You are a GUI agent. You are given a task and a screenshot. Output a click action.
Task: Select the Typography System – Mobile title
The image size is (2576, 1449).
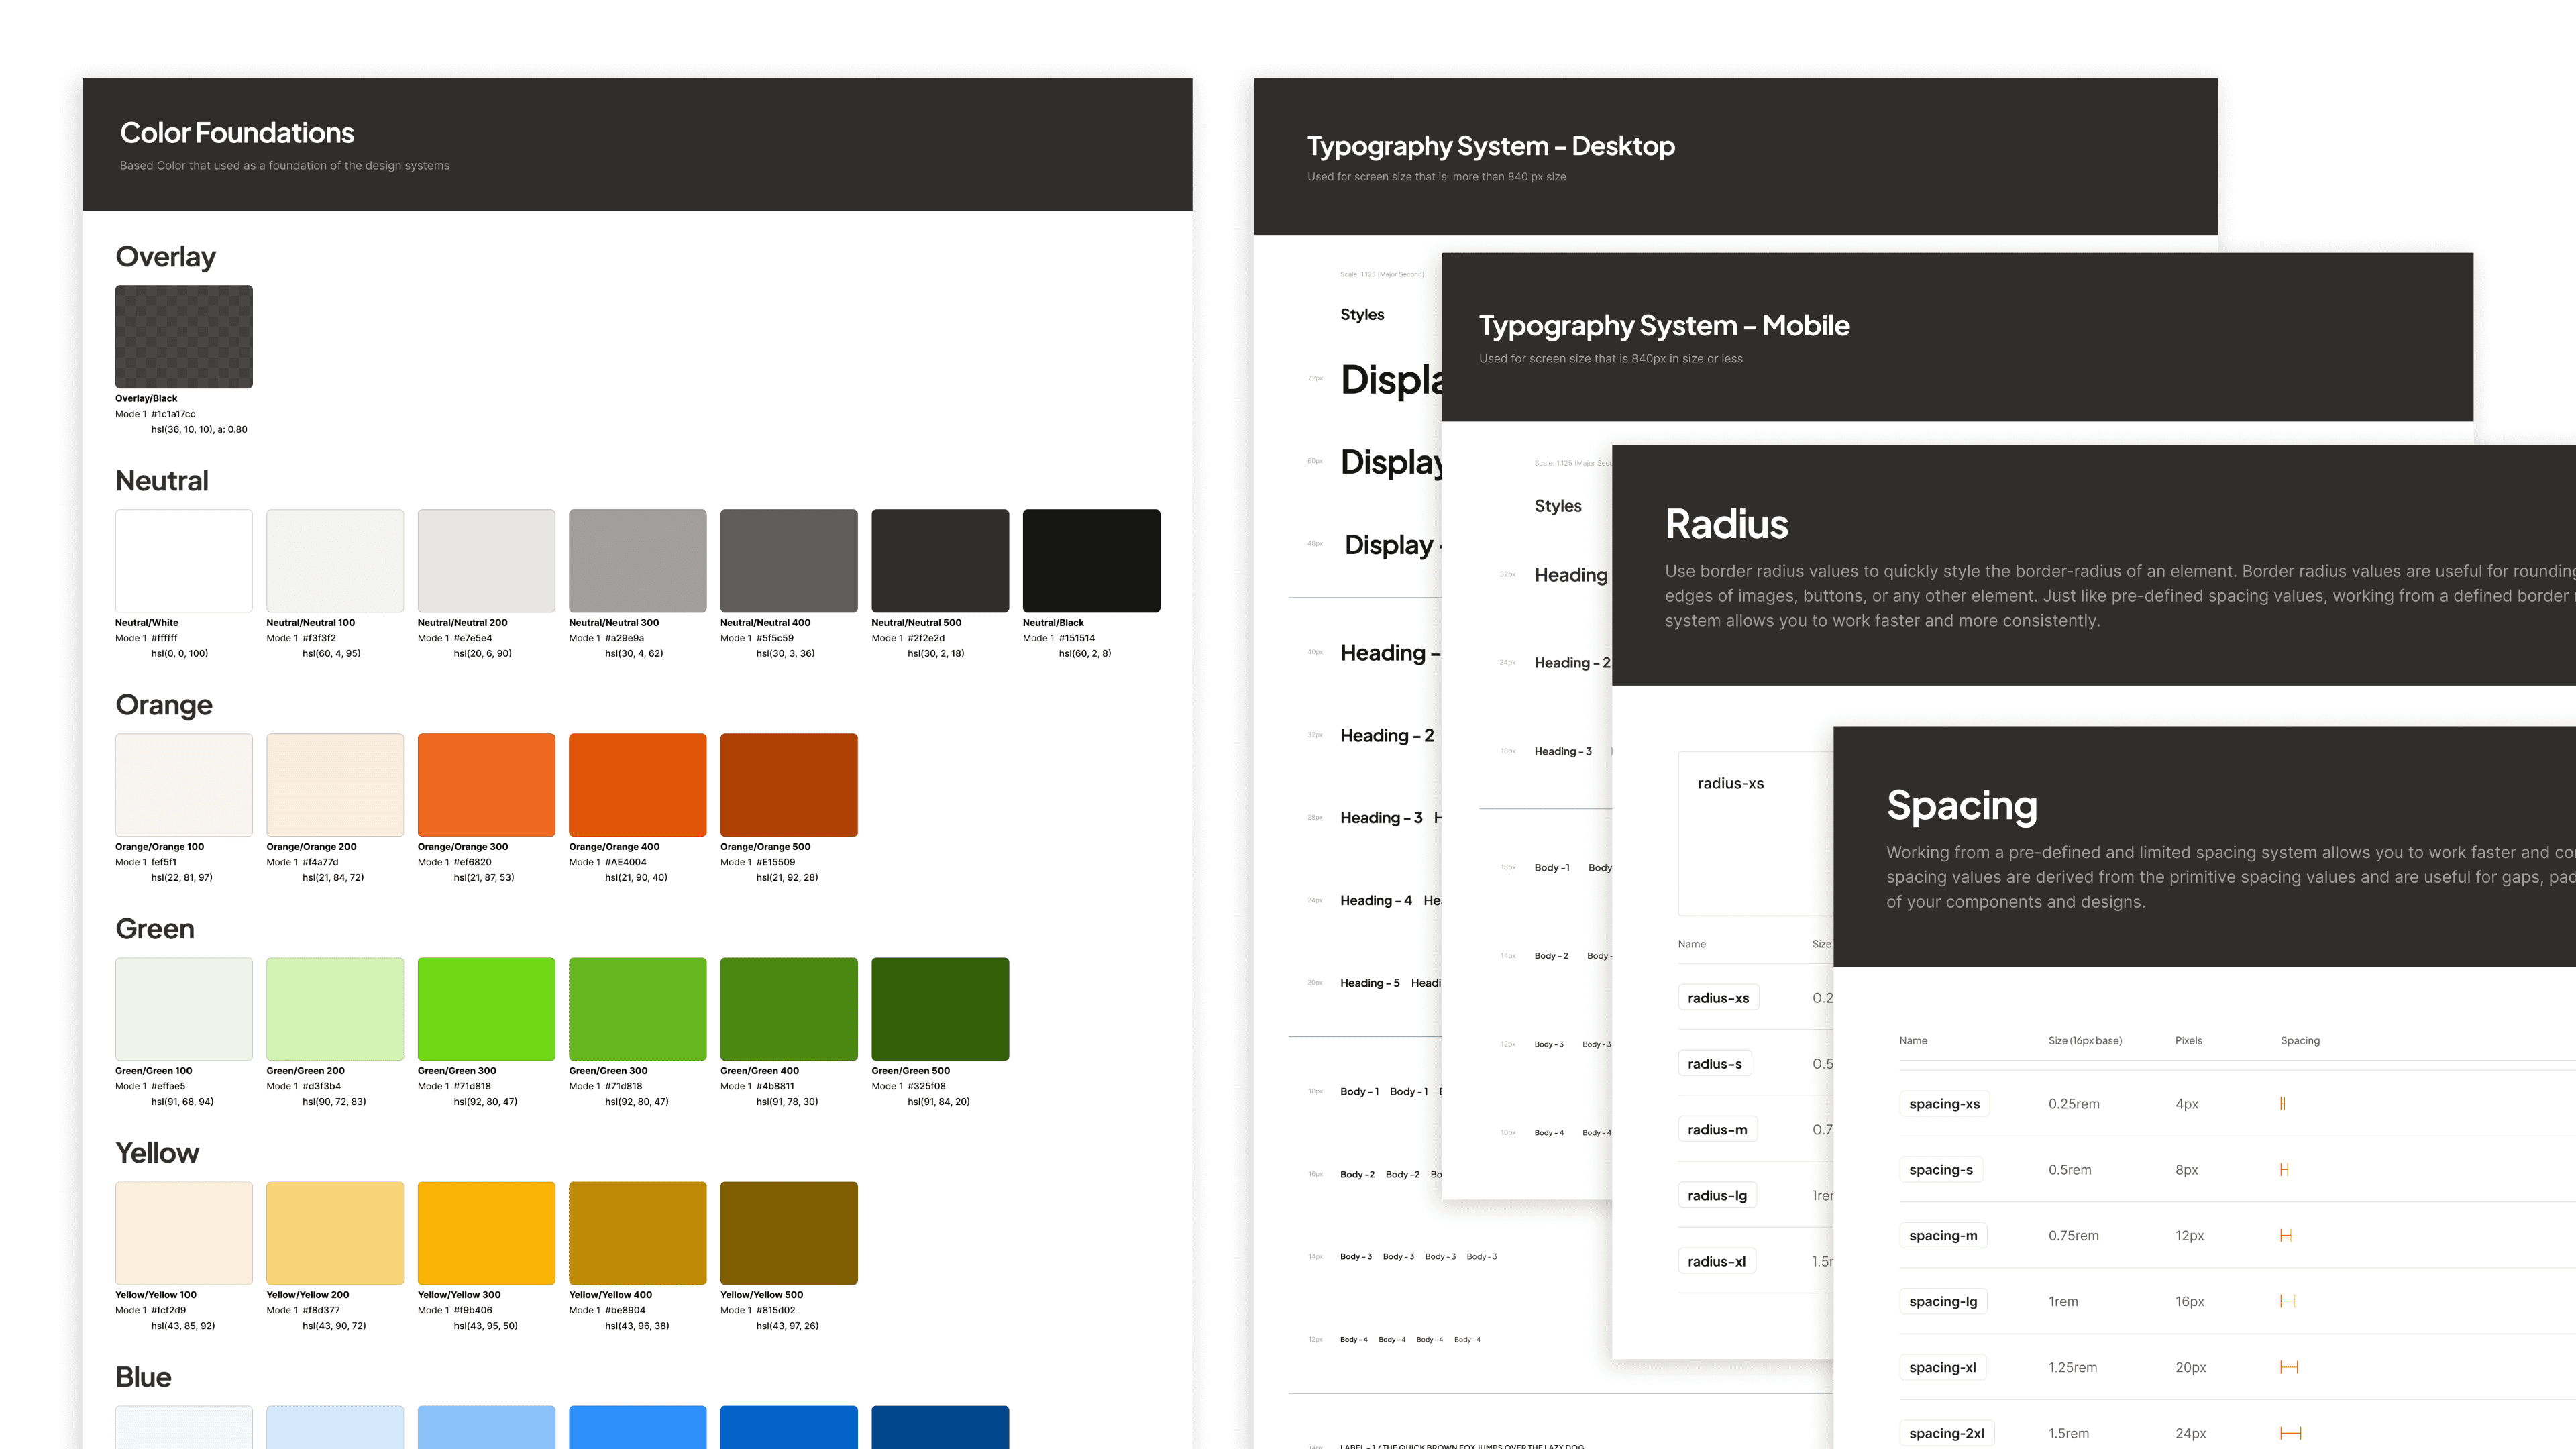pos(1664,326)
